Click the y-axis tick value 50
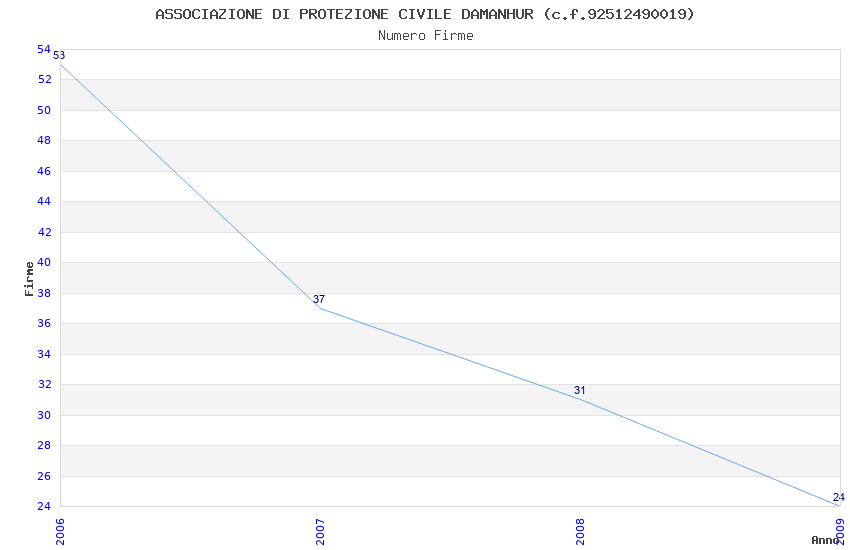 pos(44,110)
